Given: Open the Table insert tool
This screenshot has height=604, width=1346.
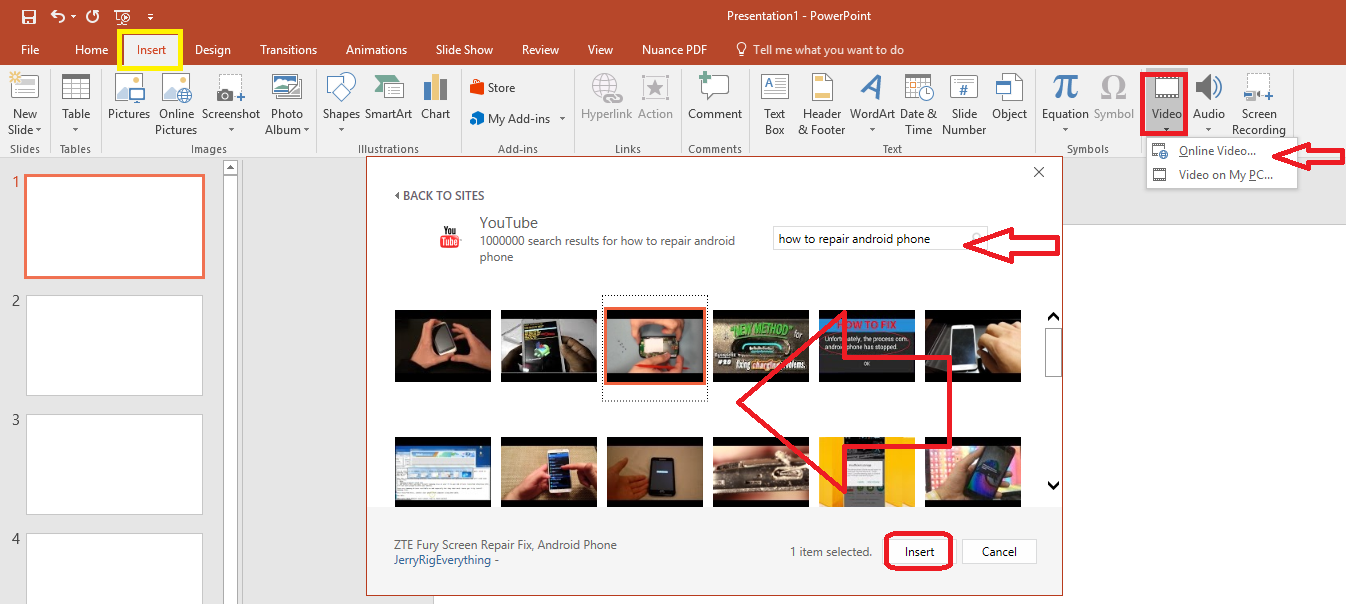Looking at the screenshot, I should coord(76,105).
